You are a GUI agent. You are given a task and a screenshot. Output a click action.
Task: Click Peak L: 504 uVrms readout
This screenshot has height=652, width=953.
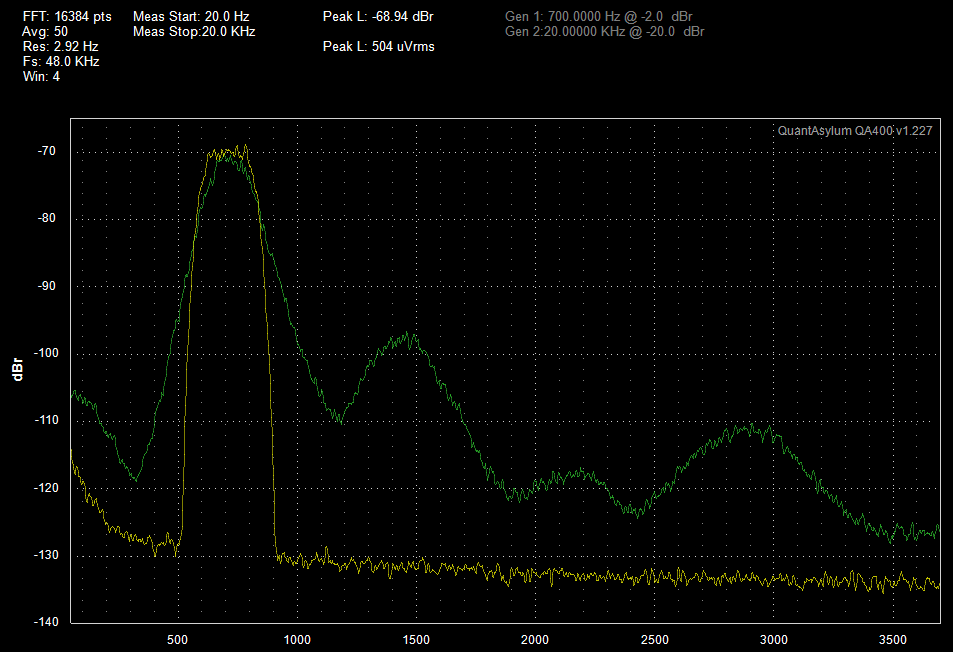point(379,46)
